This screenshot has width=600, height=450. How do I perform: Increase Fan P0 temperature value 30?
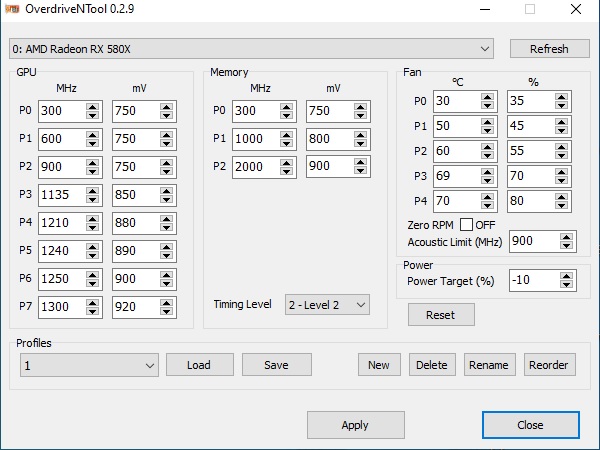click(x=488, y=97)
